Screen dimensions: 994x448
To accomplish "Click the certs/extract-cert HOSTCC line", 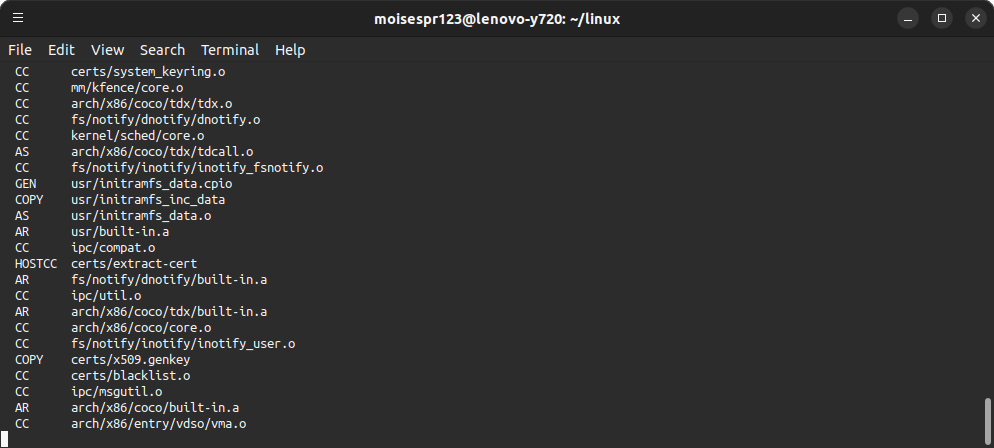I will click(106, 264).
